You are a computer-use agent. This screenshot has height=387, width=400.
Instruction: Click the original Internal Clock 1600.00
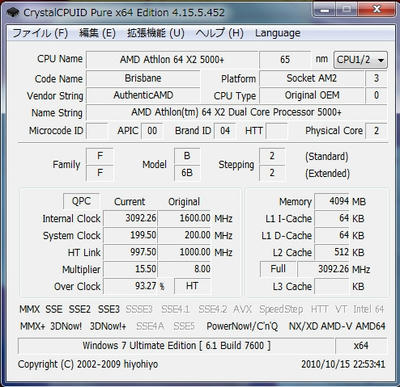click(x=185, y=218)
